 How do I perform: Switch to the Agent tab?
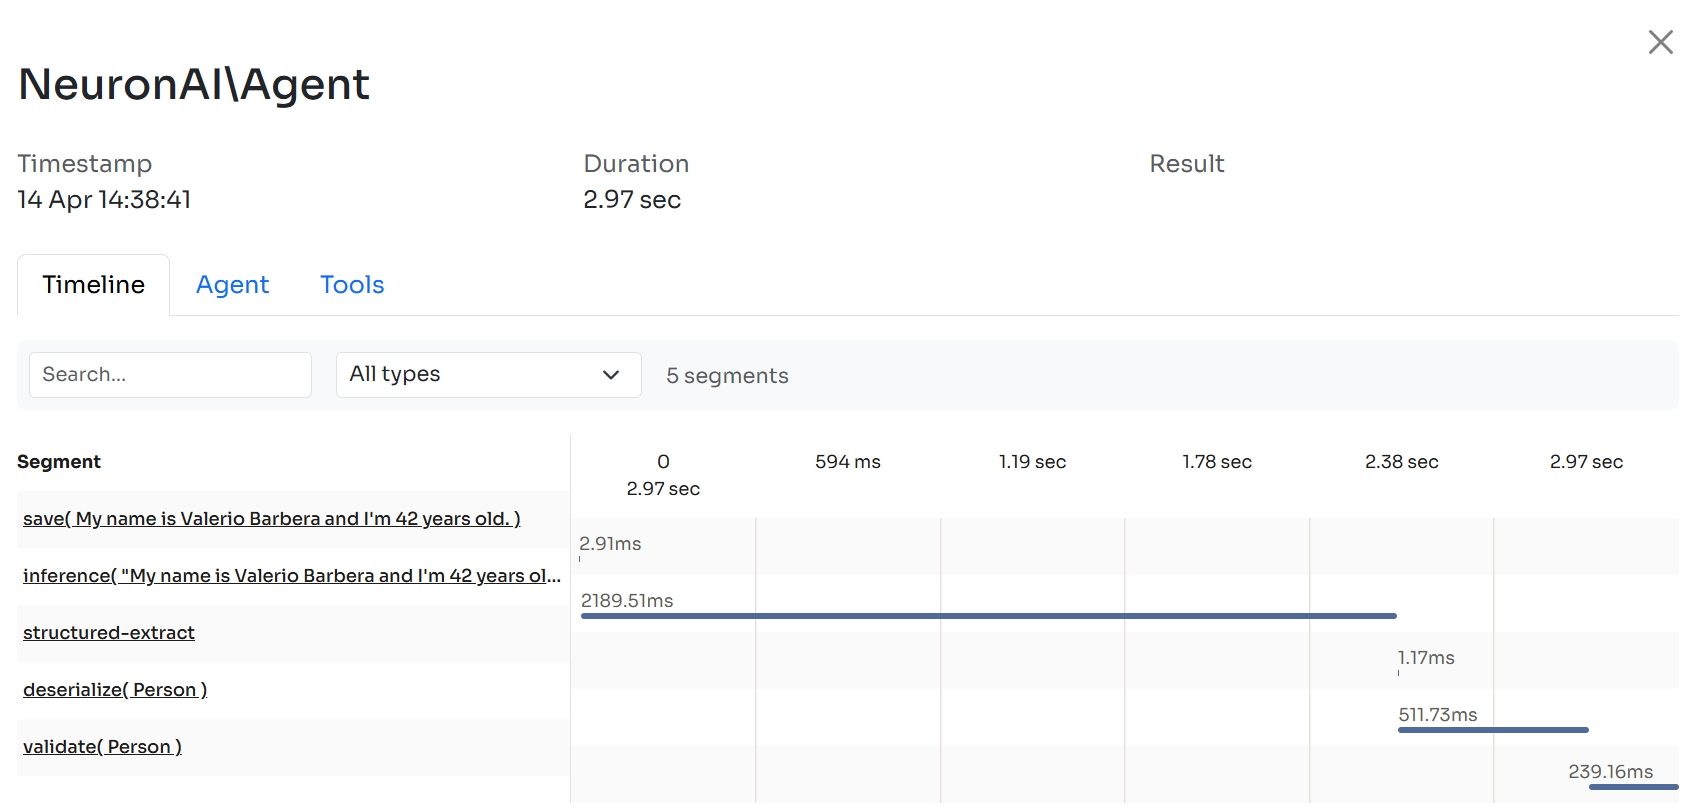[x=232, y=285]
